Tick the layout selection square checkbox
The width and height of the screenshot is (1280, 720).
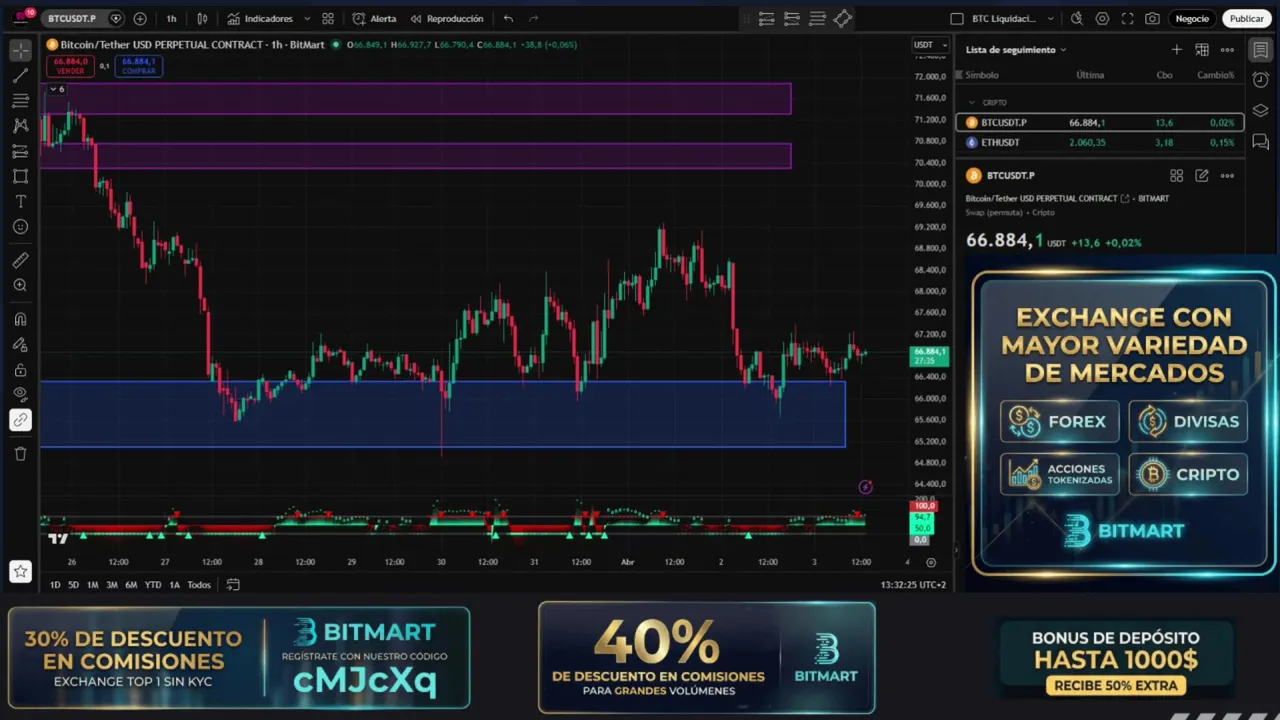957,18
